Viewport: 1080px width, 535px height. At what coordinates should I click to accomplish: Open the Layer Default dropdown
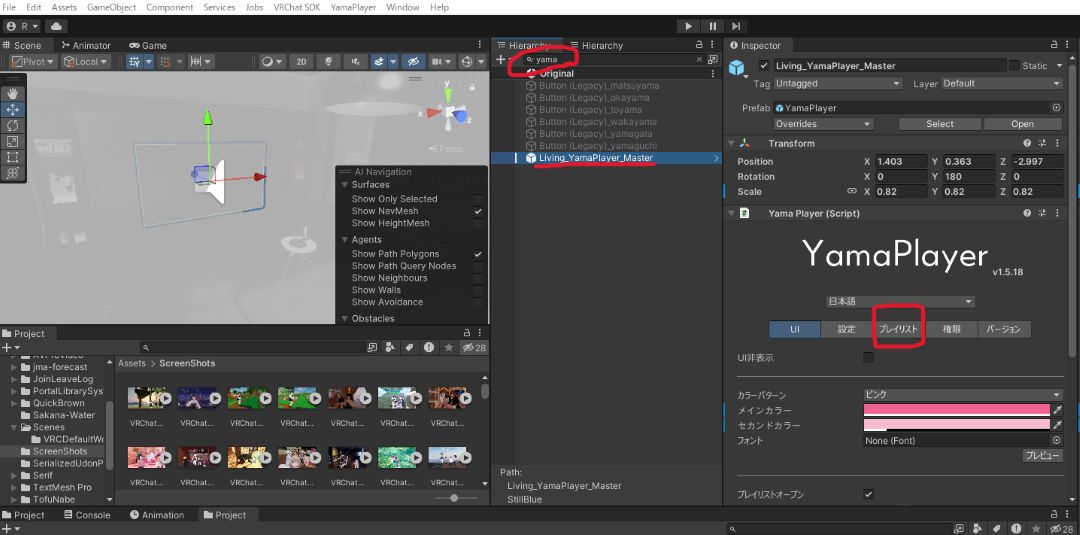pos(1002,83)
